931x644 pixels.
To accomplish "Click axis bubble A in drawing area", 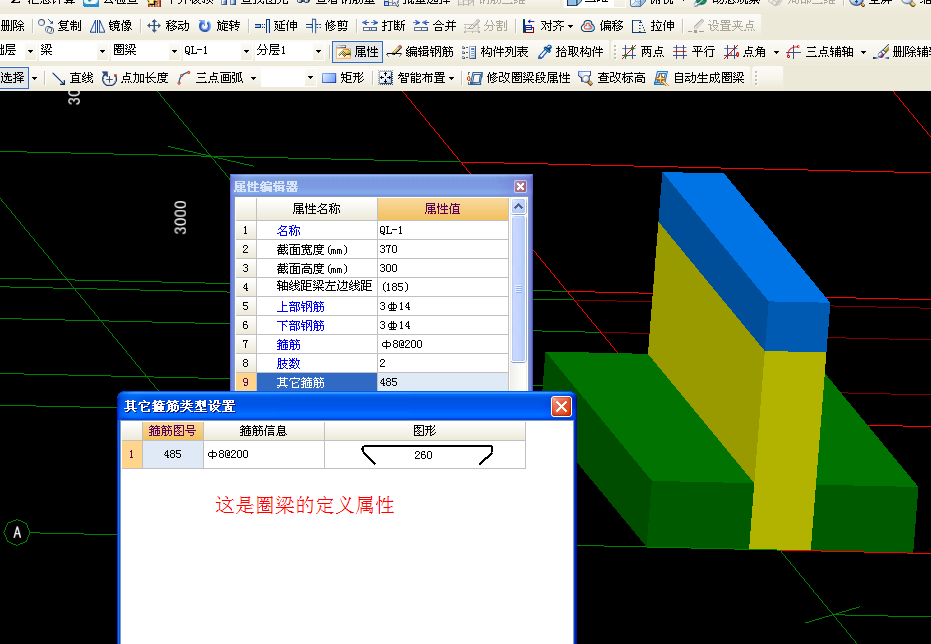I will pos(17,532).
